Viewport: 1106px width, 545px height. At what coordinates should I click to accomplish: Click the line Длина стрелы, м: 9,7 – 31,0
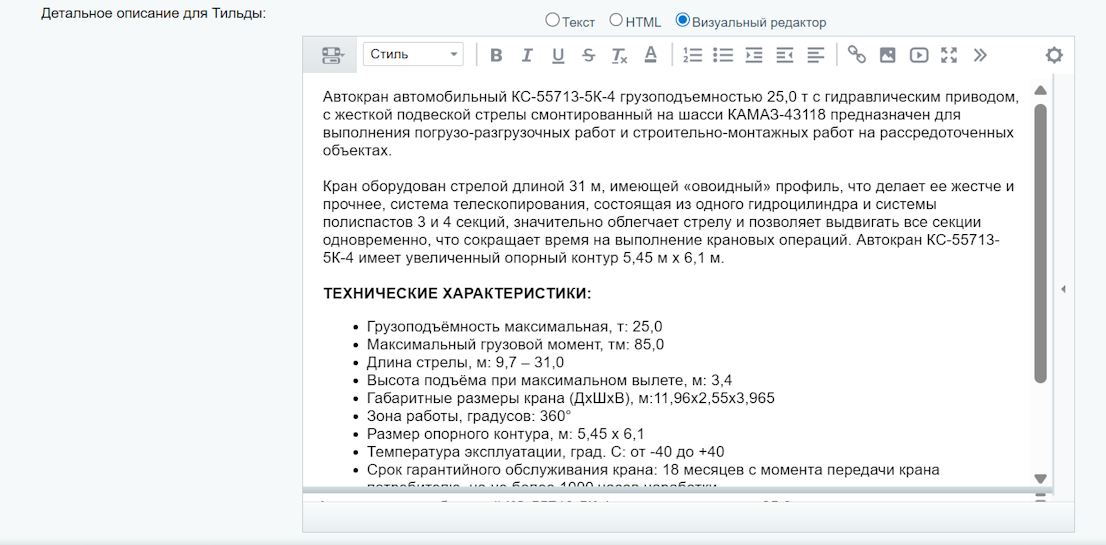coord(466,362)
